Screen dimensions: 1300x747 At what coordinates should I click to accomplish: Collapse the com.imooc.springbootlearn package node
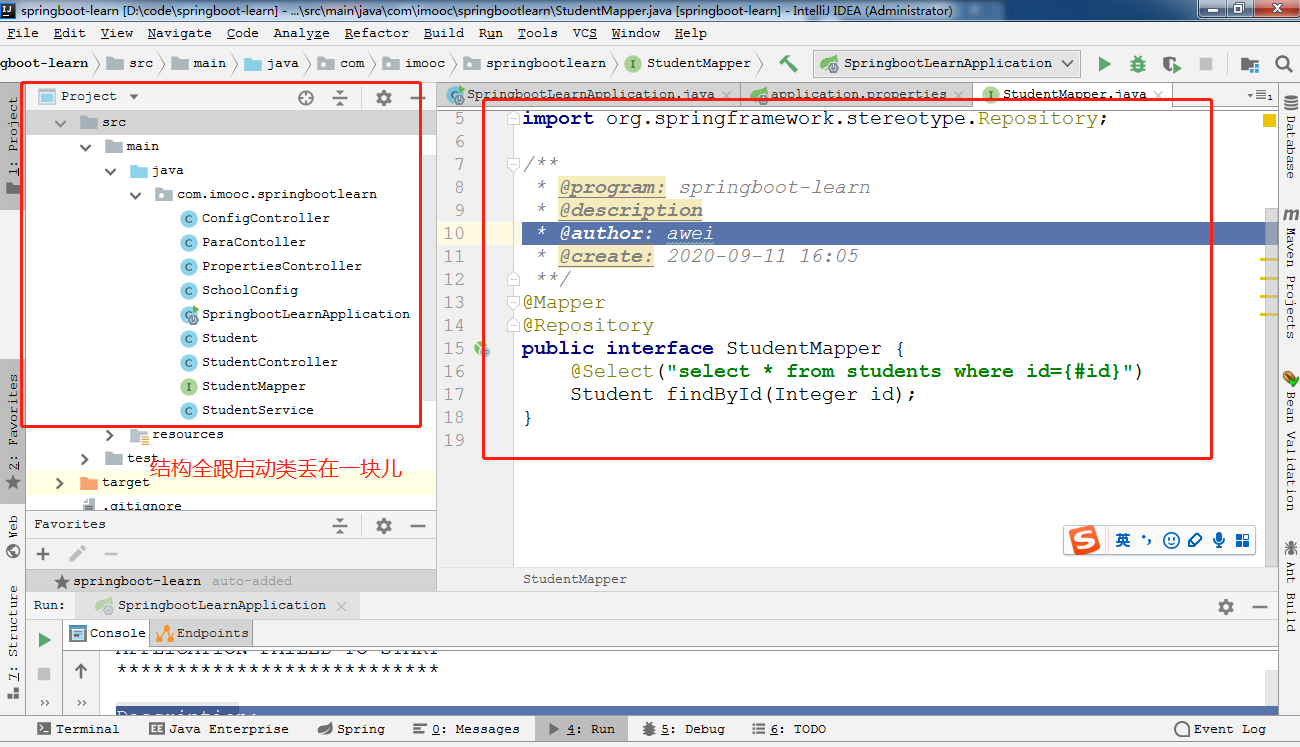tap(136, 195)
